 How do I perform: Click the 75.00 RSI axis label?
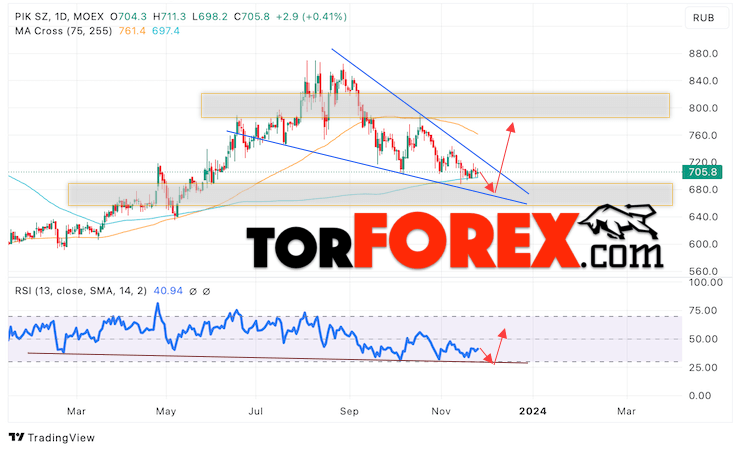[703, 311]
